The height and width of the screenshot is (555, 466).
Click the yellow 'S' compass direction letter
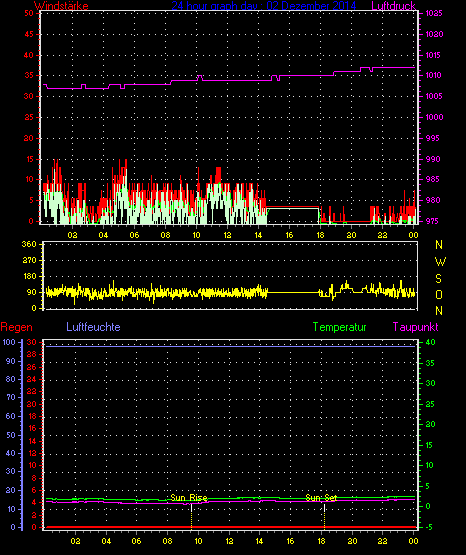(438, 279)
